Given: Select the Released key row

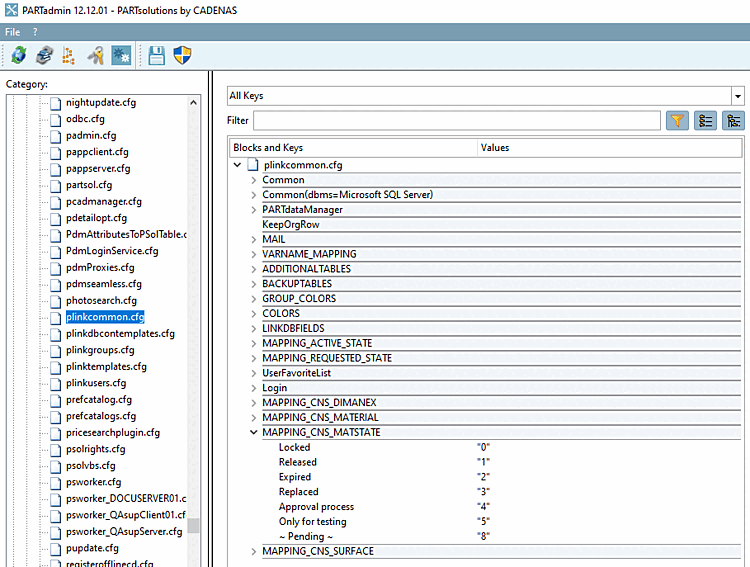Looking at the screenshot, I should coord(298,462).
